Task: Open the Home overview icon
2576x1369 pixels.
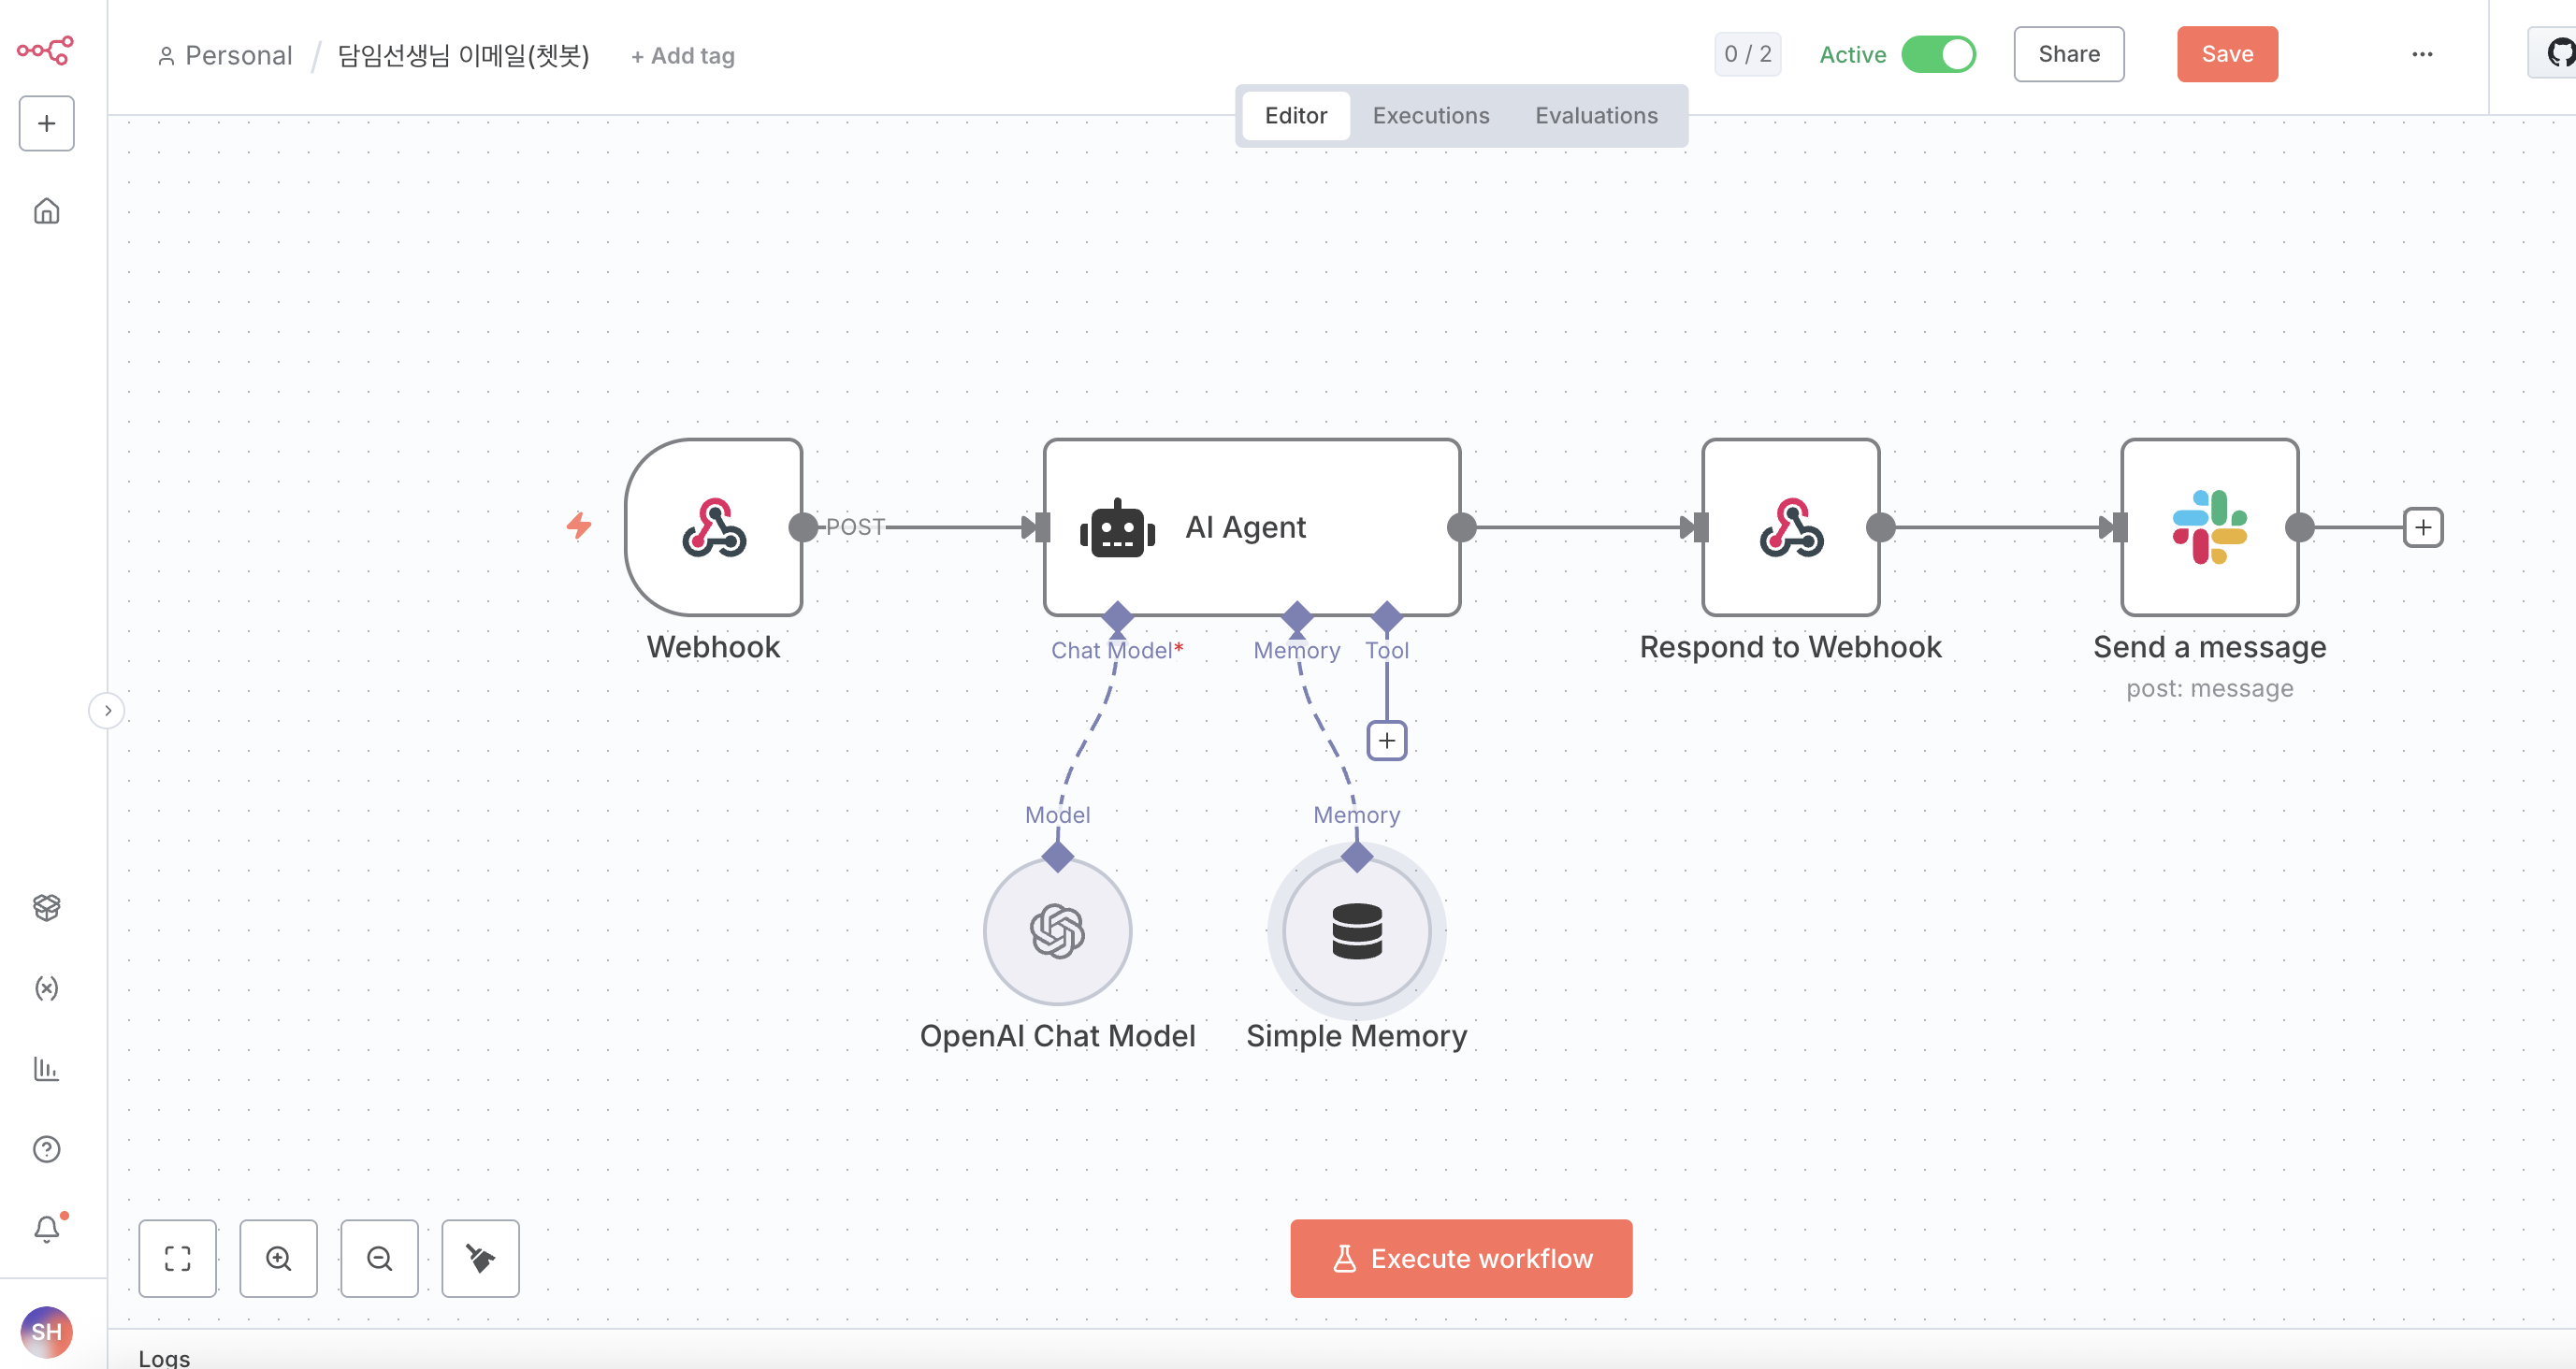Action: [46, 211]
